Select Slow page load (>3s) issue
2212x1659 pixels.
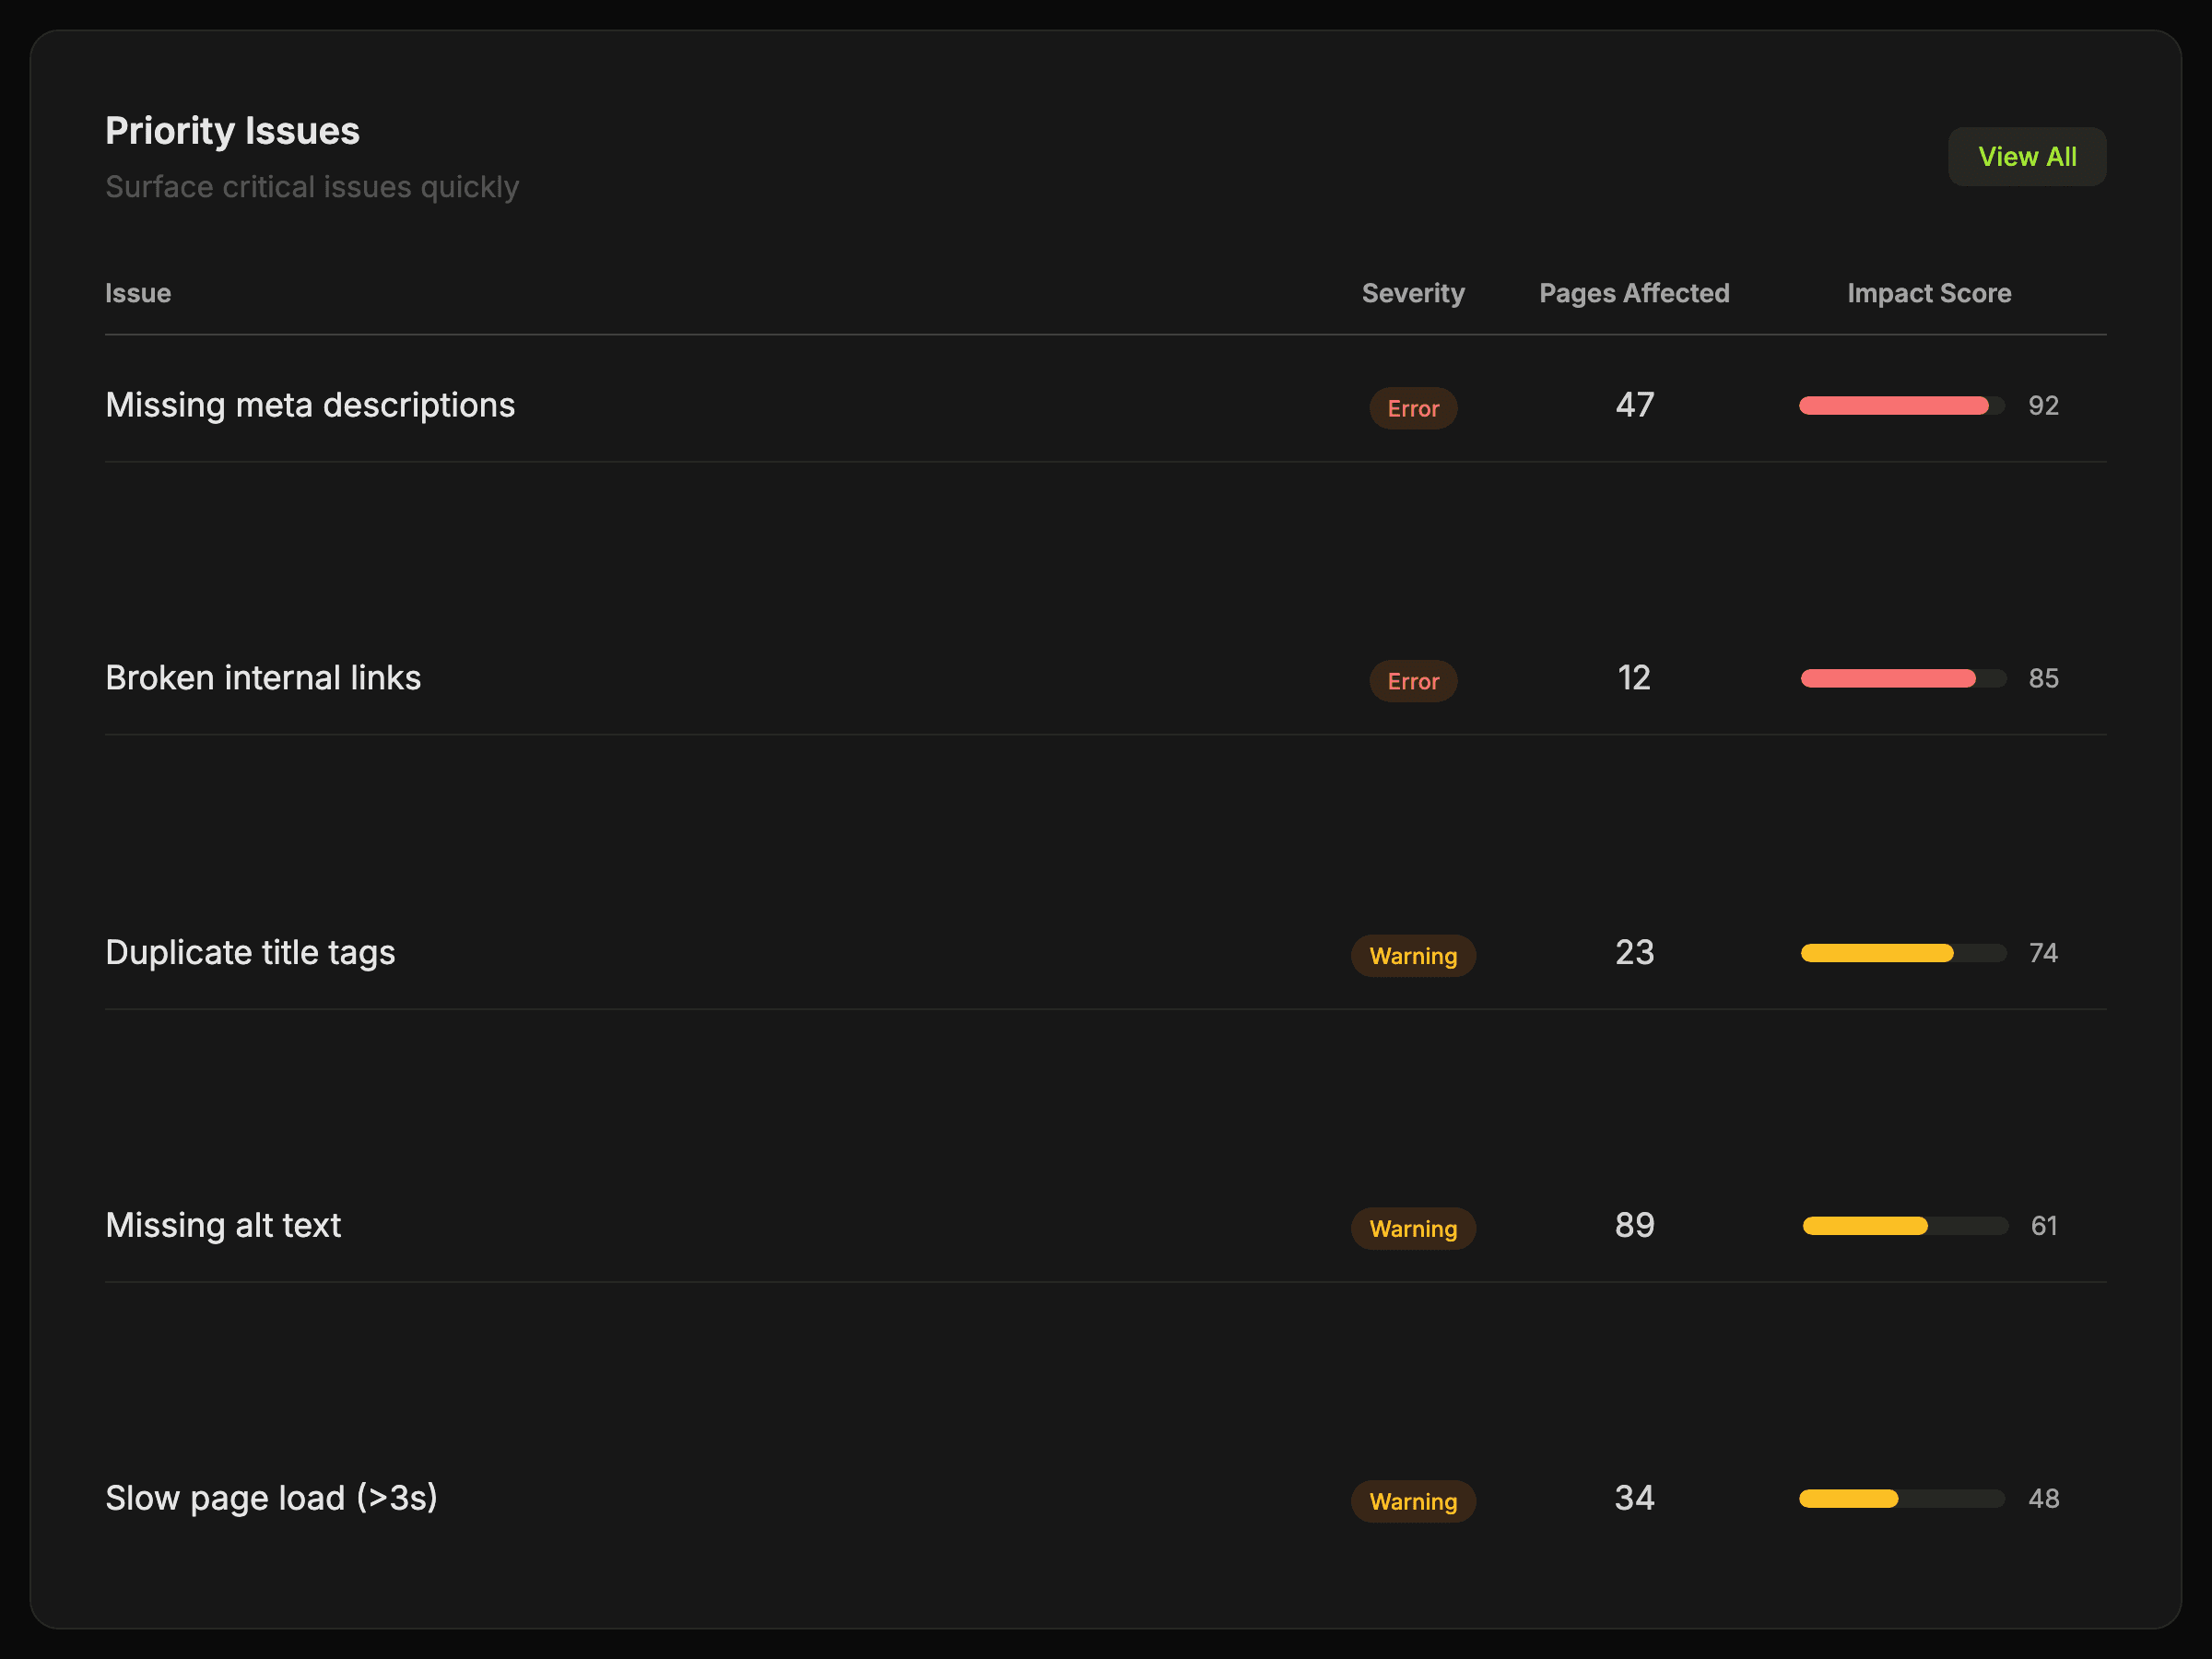pos(271,1498)
